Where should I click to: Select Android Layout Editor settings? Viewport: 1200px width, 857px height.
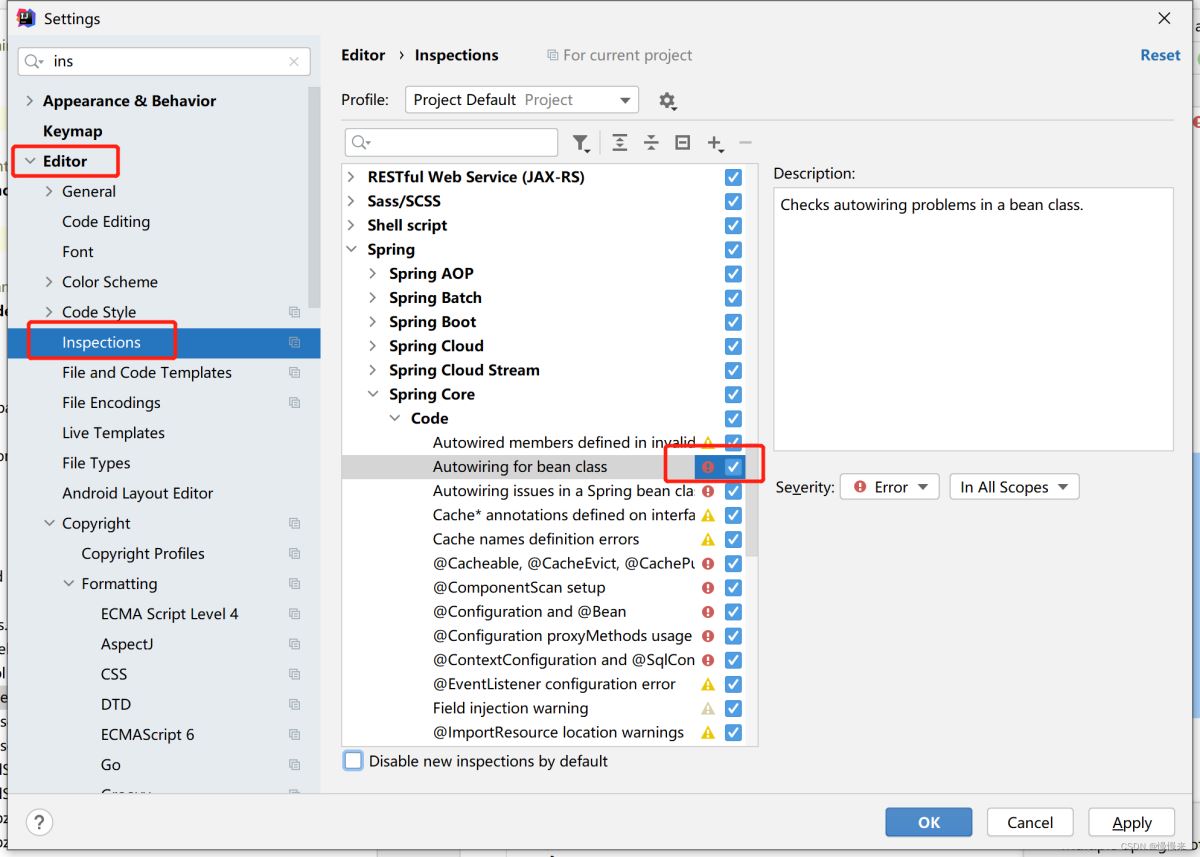(138, 493)
